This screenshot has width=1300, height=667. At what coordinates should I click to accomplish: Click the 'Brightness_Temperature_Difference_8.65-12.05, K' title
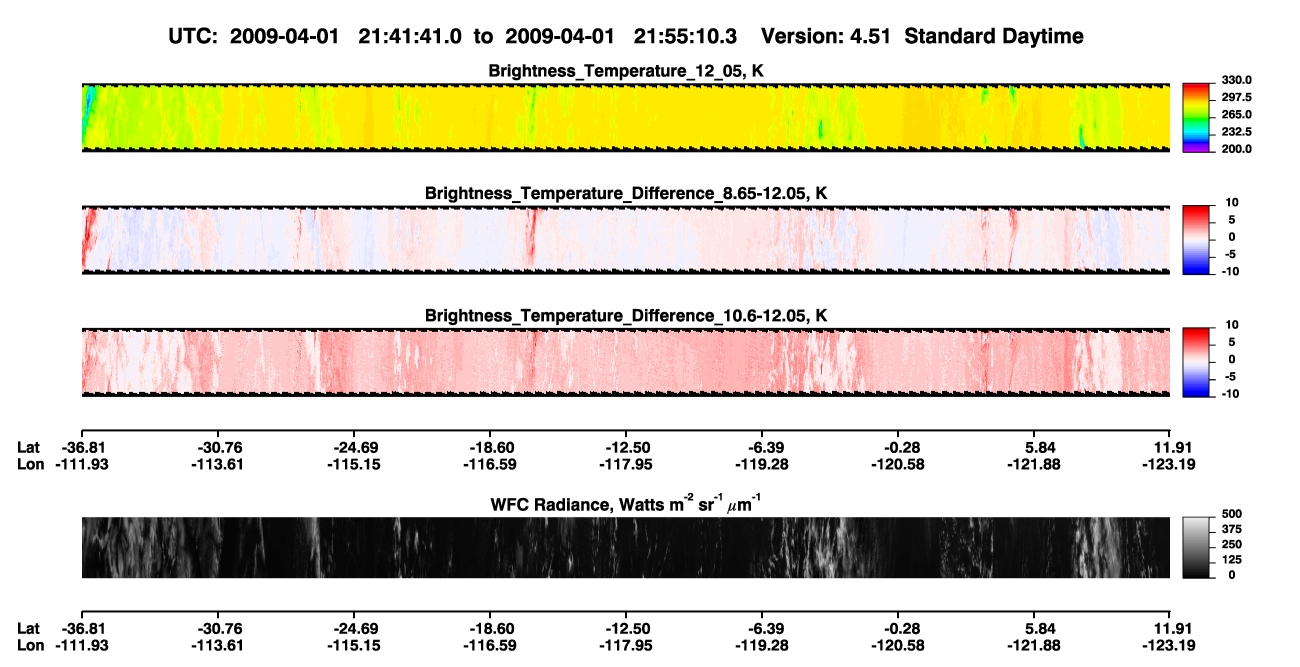[x=626, y=193]
